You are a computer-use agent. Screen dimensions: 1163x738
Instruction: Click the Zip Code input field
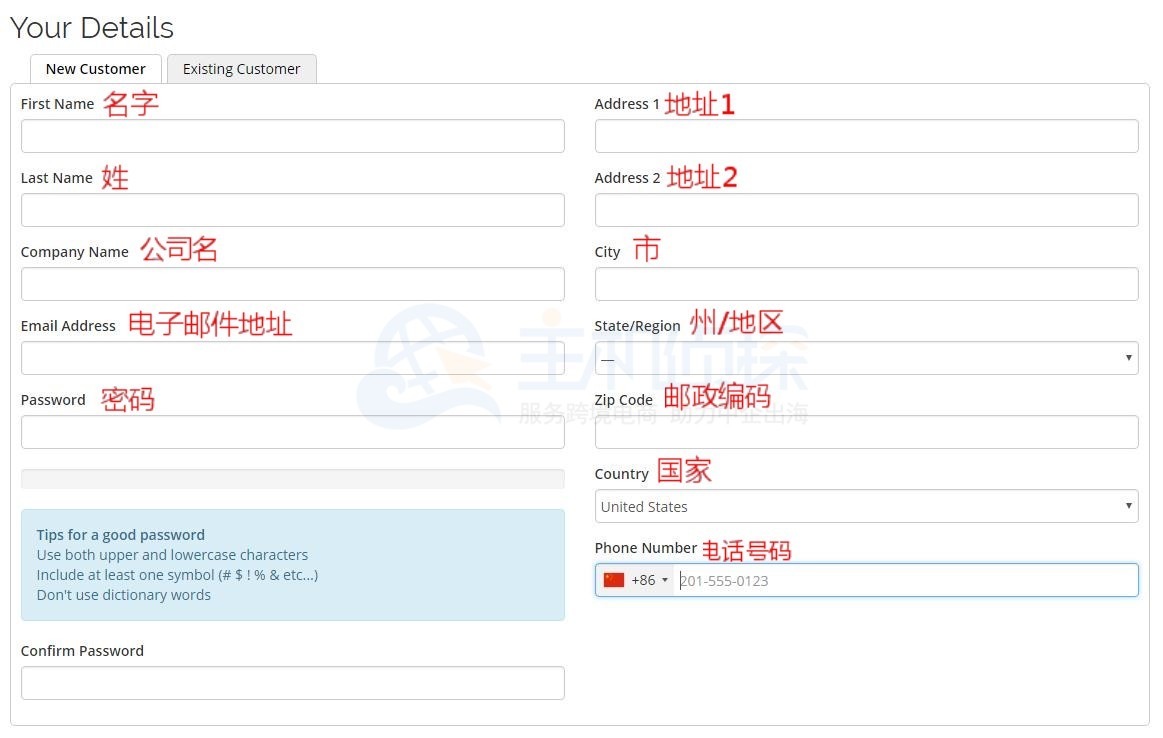(x=866, y=432)
